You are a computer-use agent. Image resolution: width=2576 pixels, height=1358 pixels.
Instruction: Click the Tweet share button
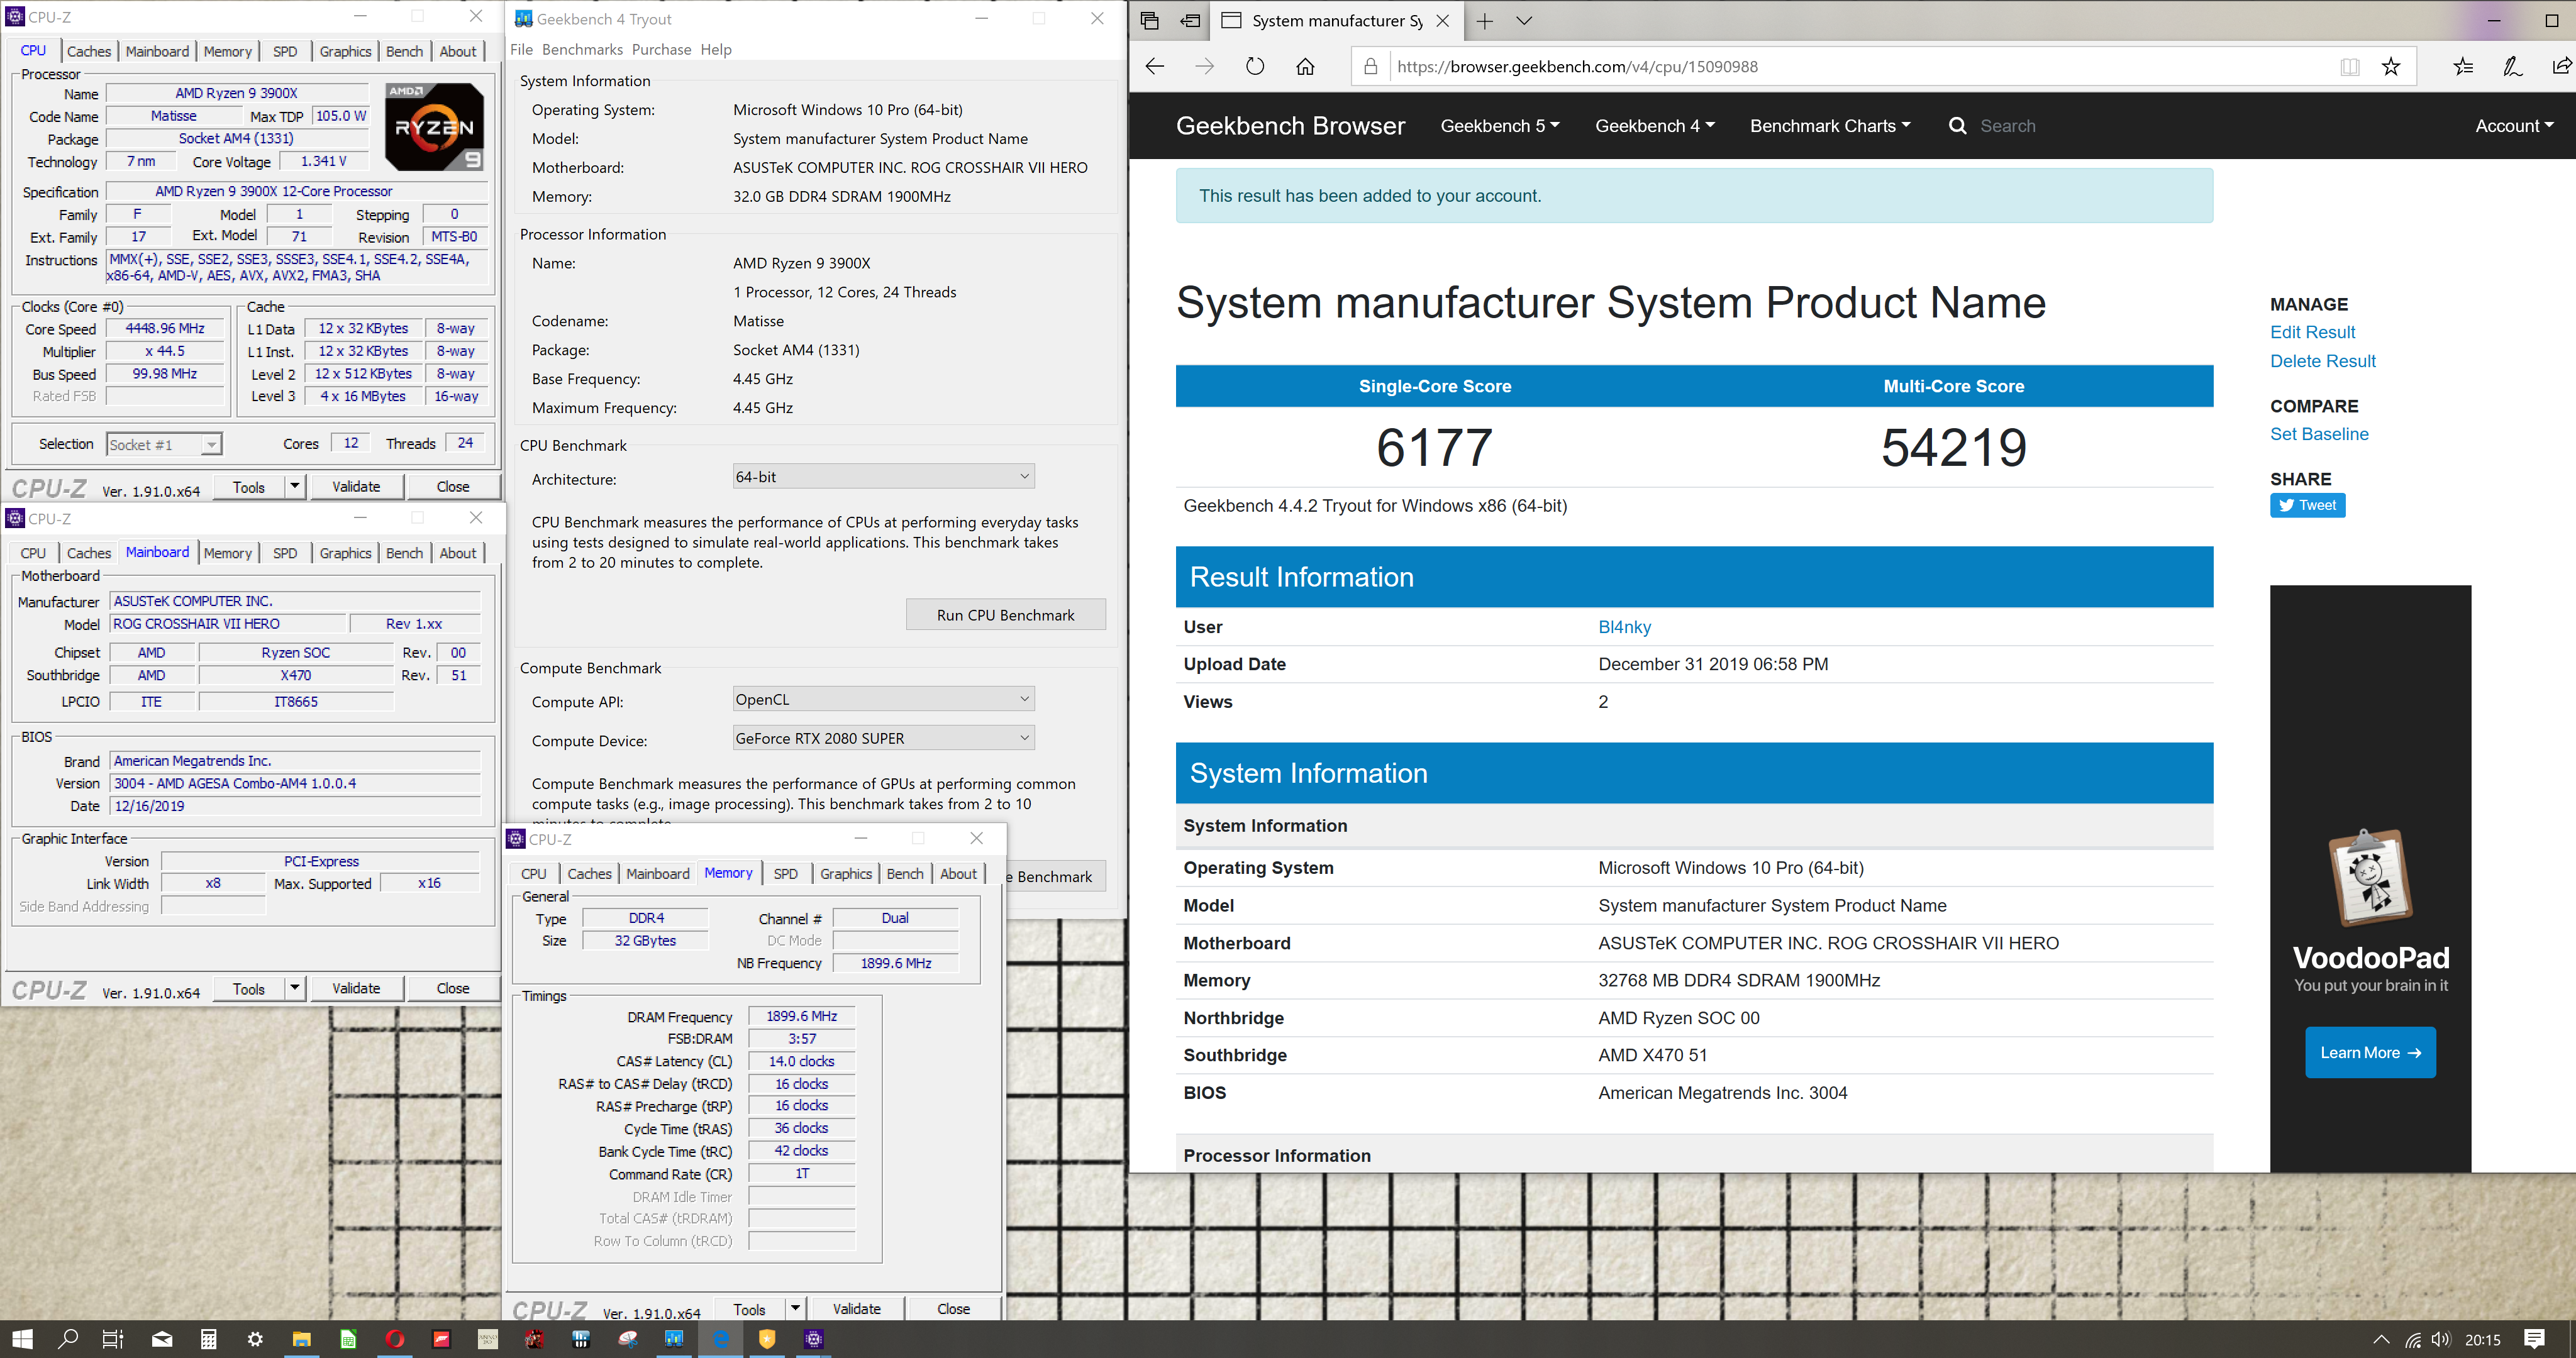click(2307, 505)
